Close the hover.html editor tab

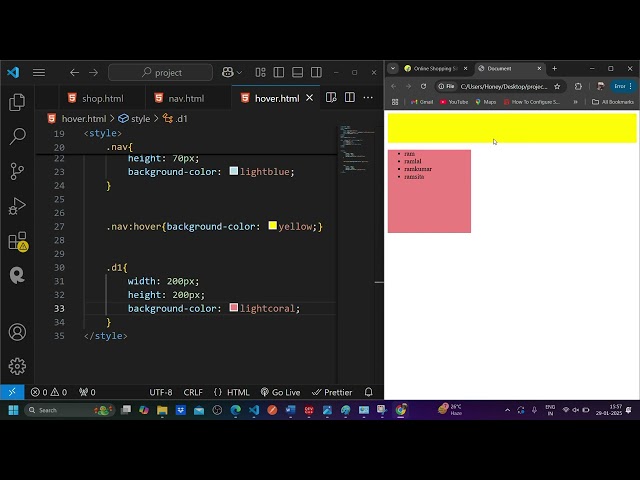pyautogui.click(x=310, y=98)
